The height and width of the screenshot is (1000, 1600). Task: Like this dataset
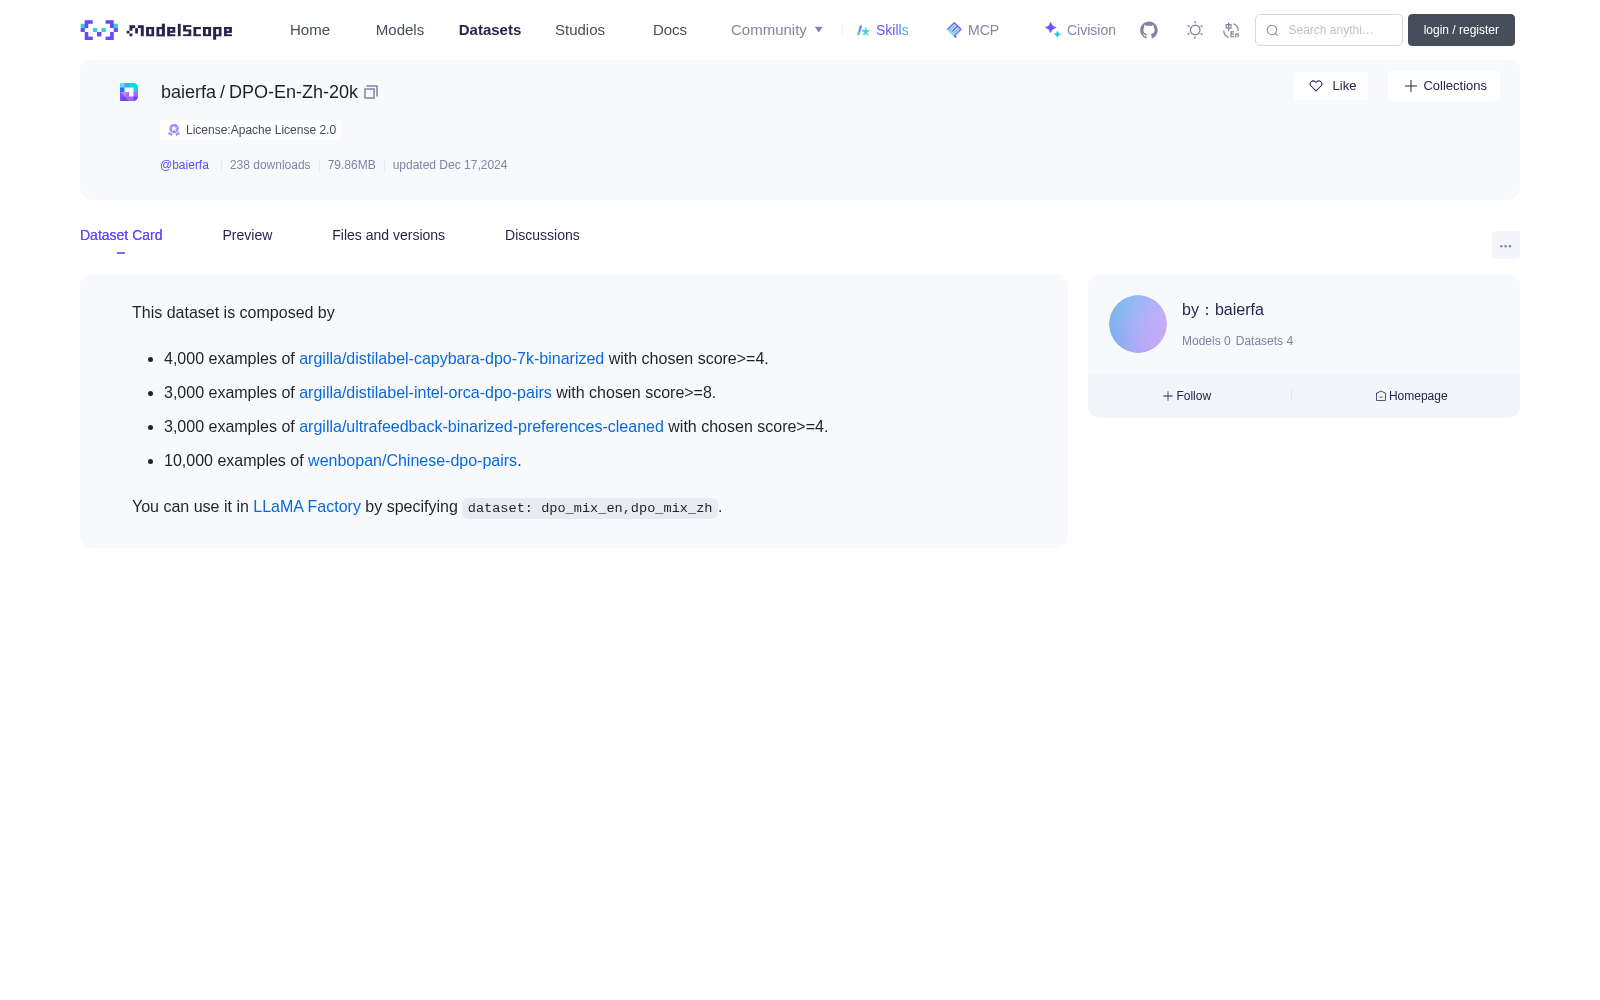click(x=1331, y=86)
